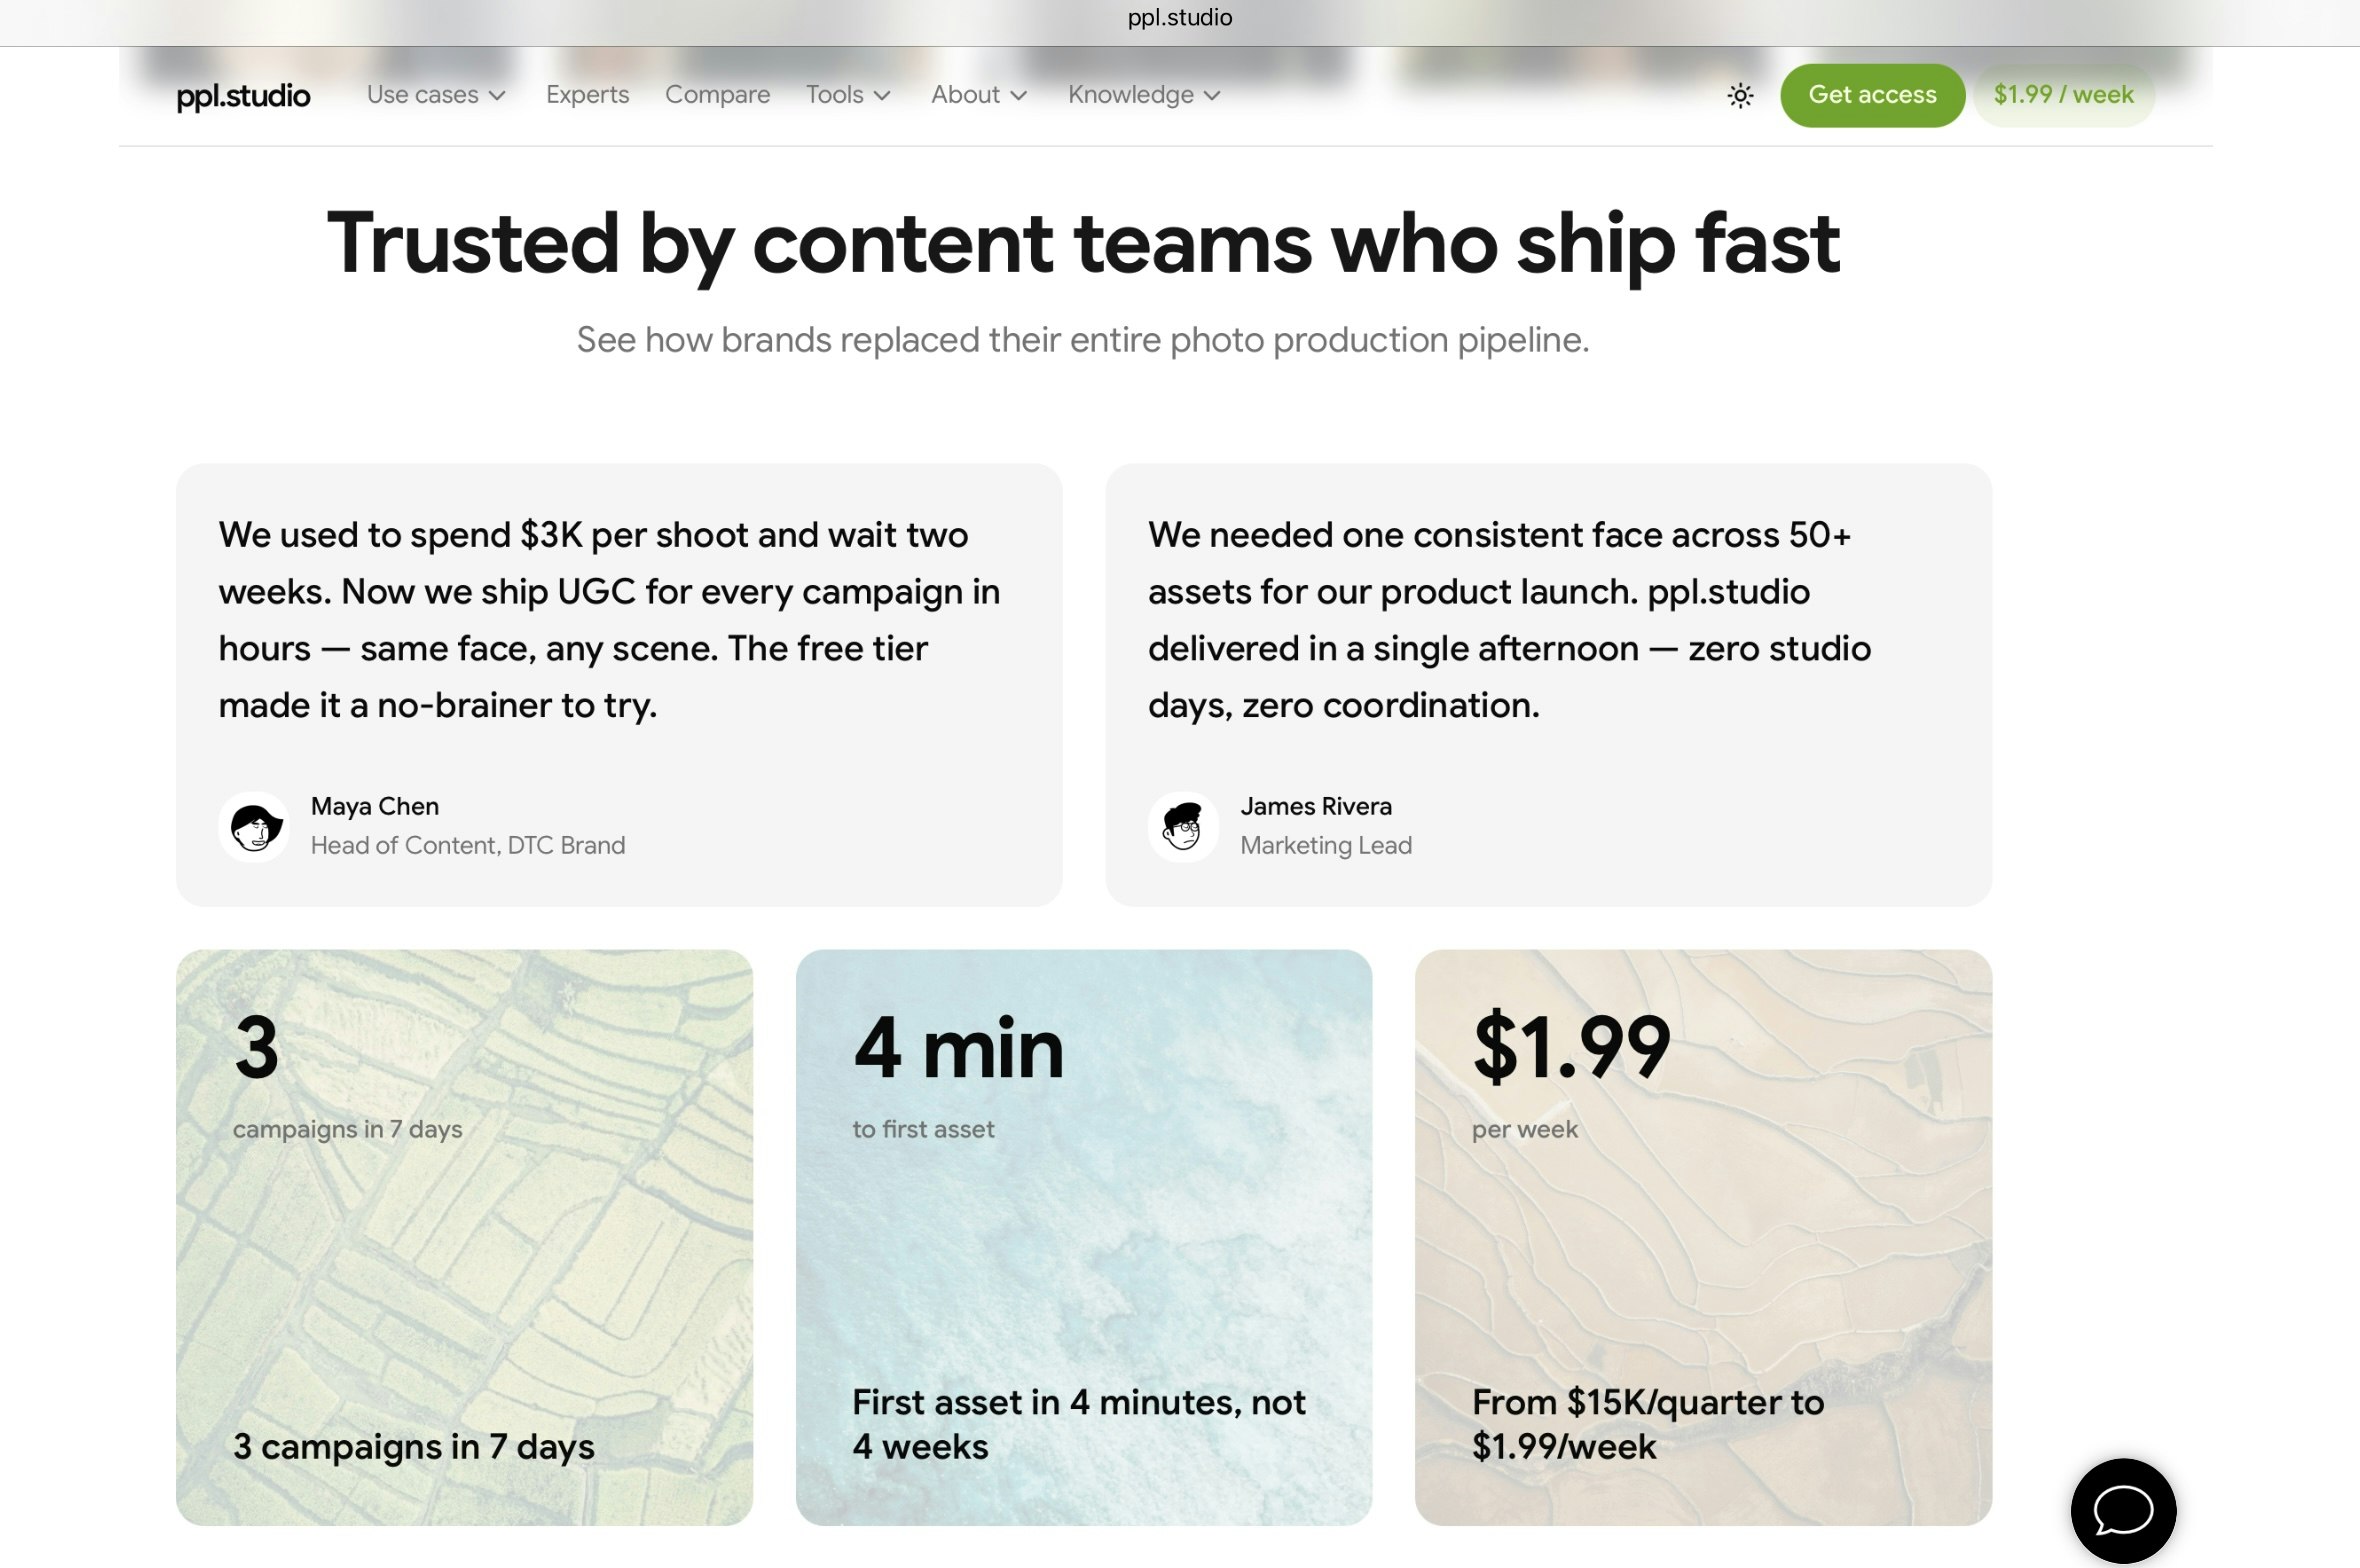Viewport: 2360px width, 1568px height.
Task: Expand the Tools menu
Action: pos(847,94)
